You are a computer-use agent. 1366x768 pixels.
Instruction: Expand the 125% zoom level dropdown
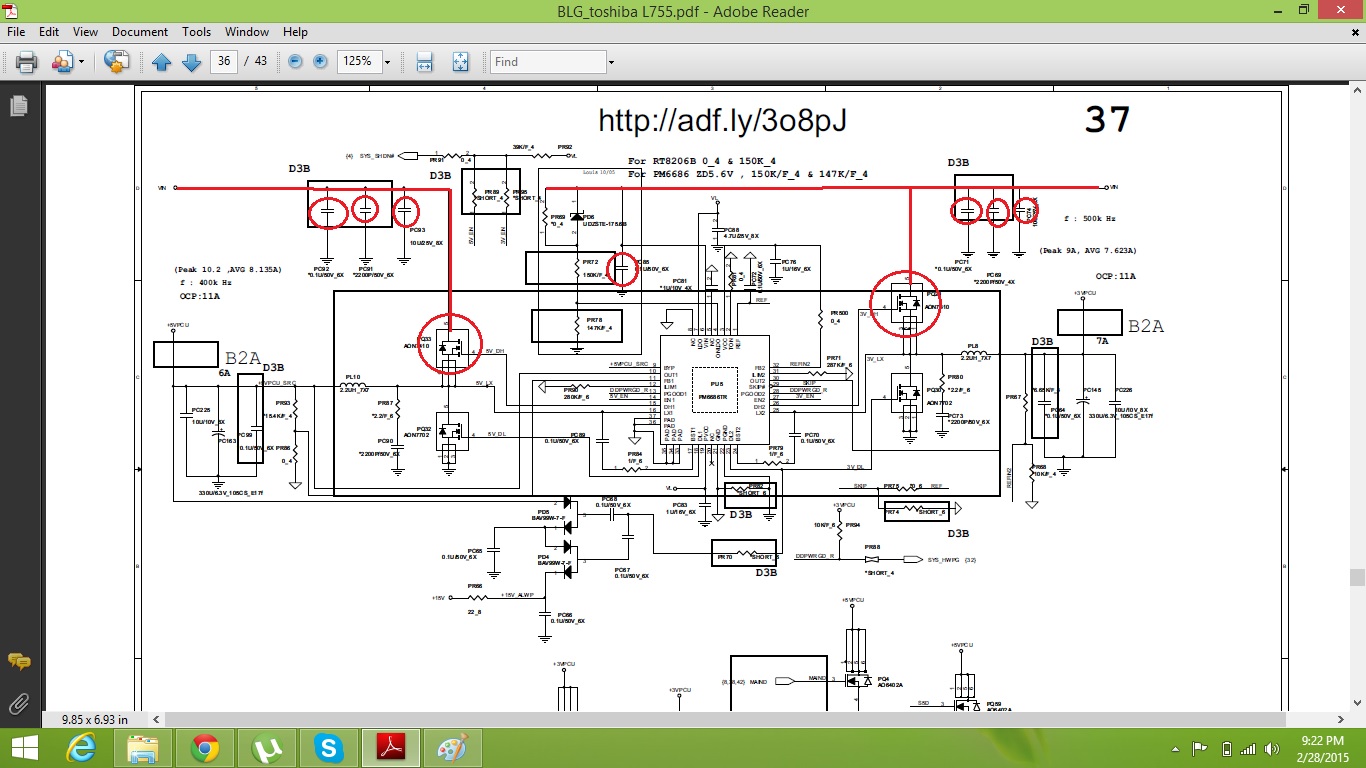(x=386, y=62)
